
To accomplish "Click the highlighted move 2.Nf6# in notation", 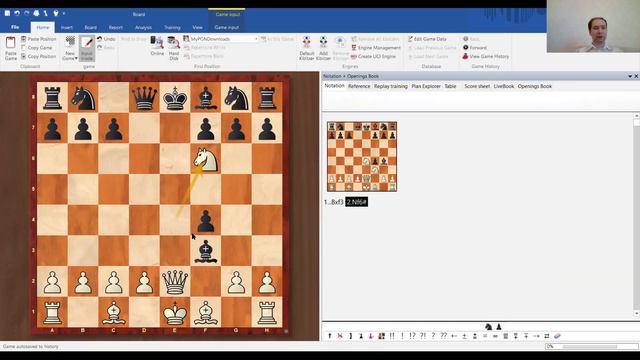I will tap(356, 202).
